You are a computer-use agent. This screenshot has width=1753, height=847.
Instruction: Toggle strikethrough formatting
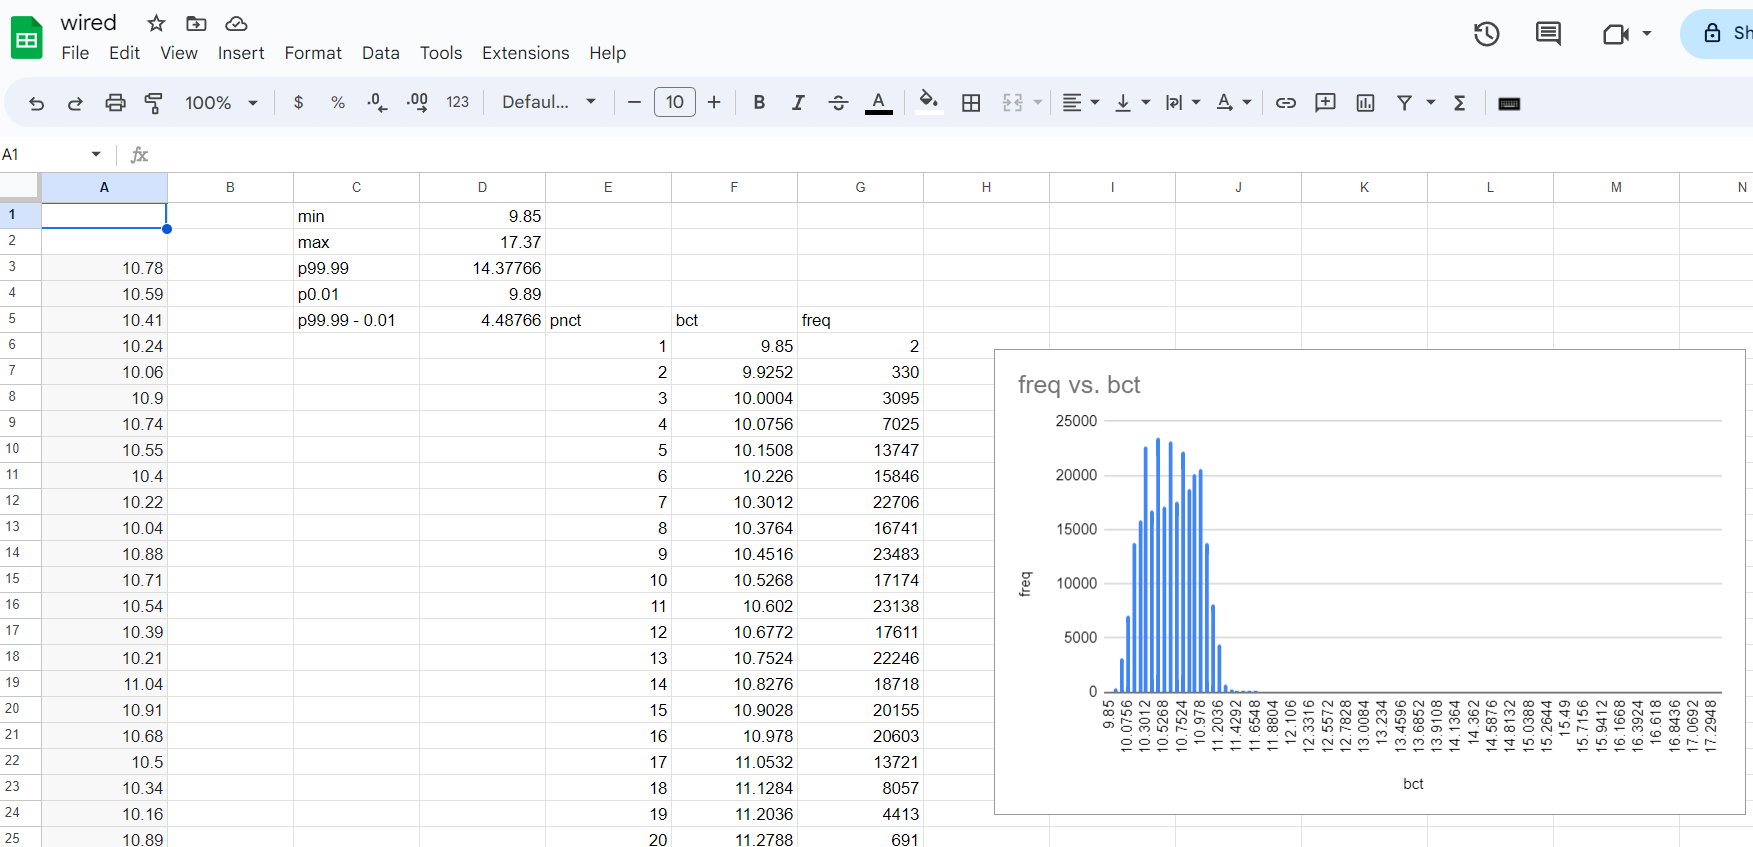point(838,103)
